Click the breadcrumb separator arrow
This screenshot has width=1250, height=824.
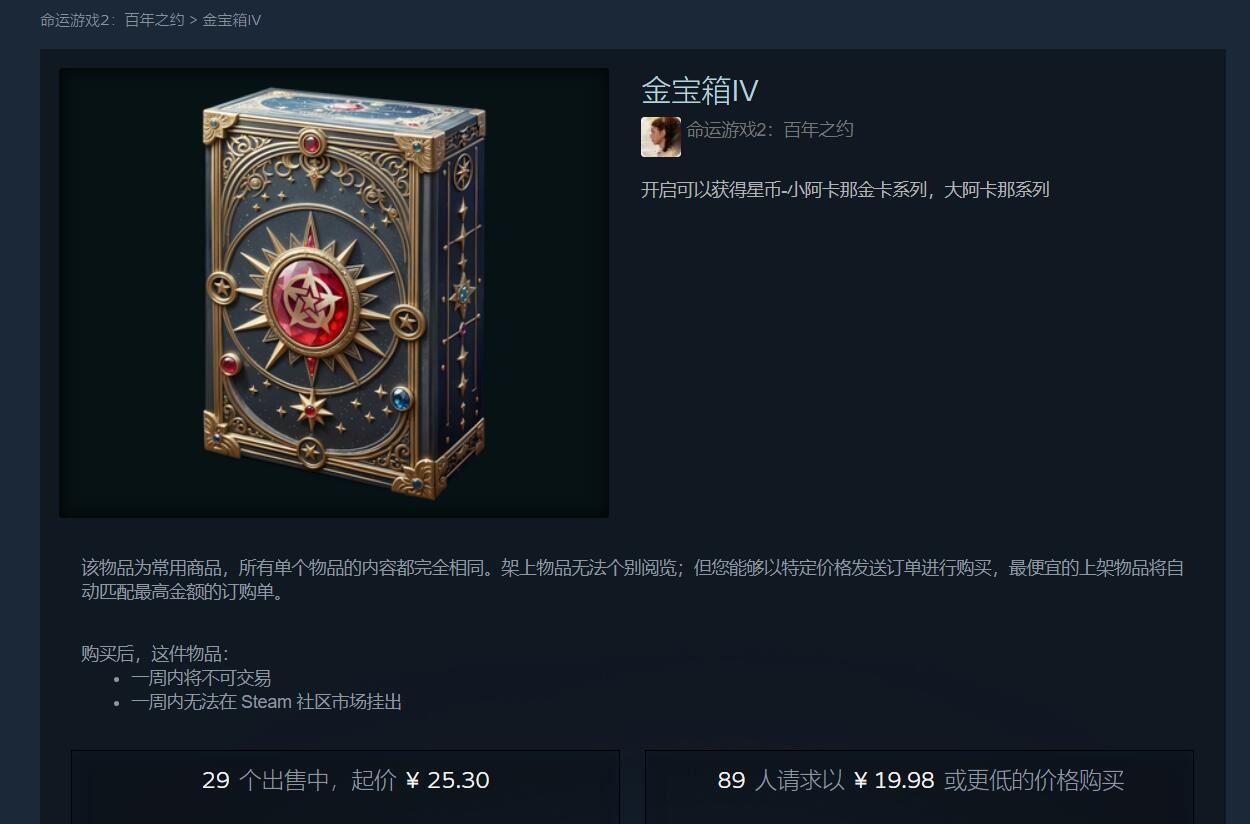pyautogui.click(x=194, y=20)
